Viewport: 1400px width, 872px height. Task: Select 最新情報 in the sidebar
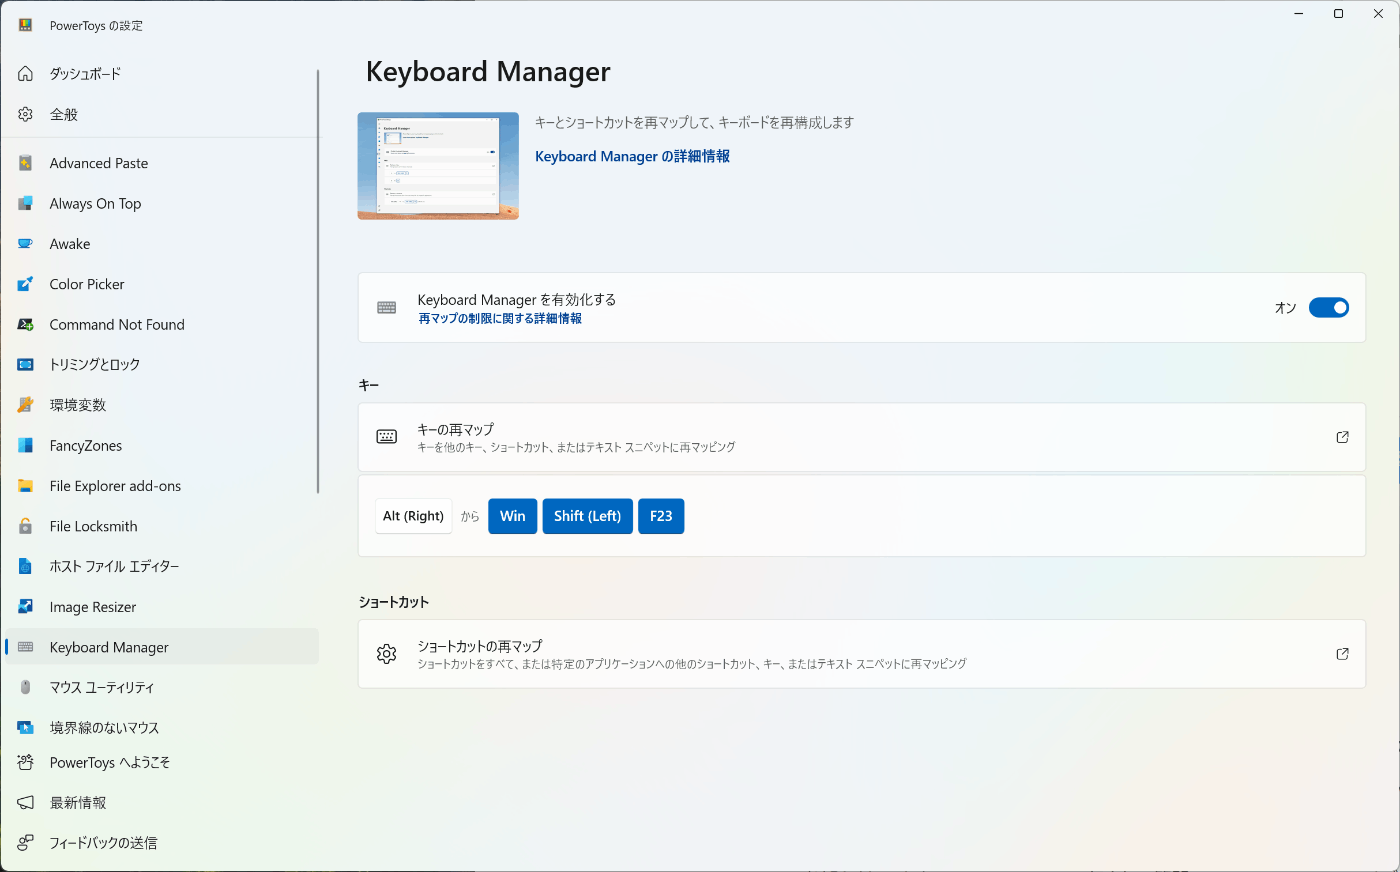[x=161, y=802]
